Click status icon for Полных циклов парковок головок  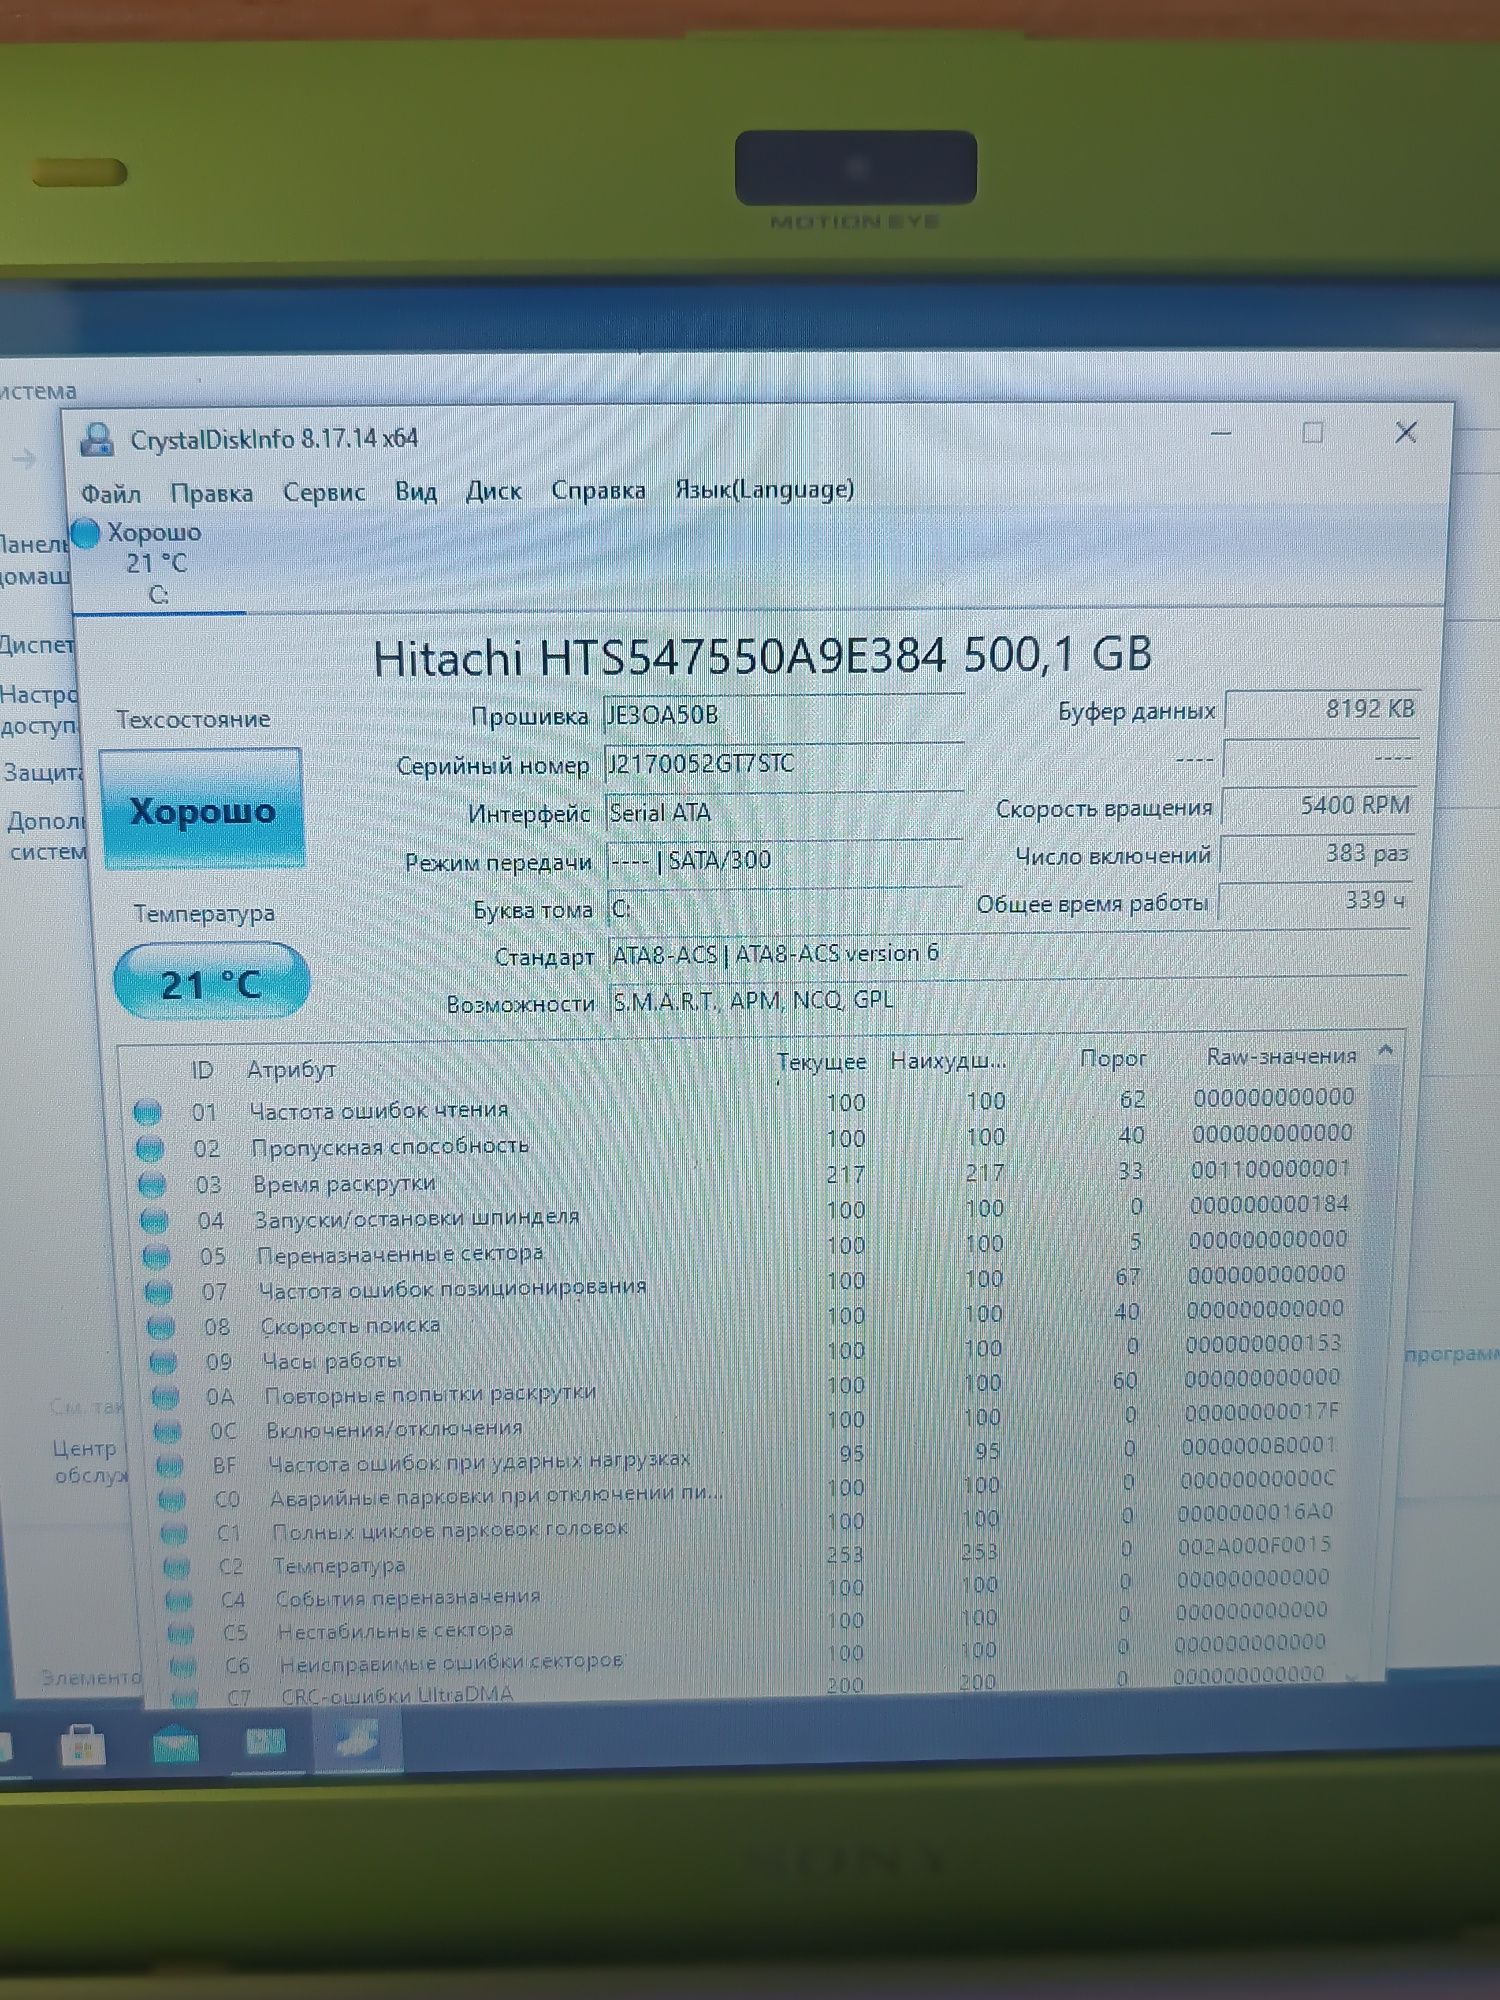[175, 1534]
